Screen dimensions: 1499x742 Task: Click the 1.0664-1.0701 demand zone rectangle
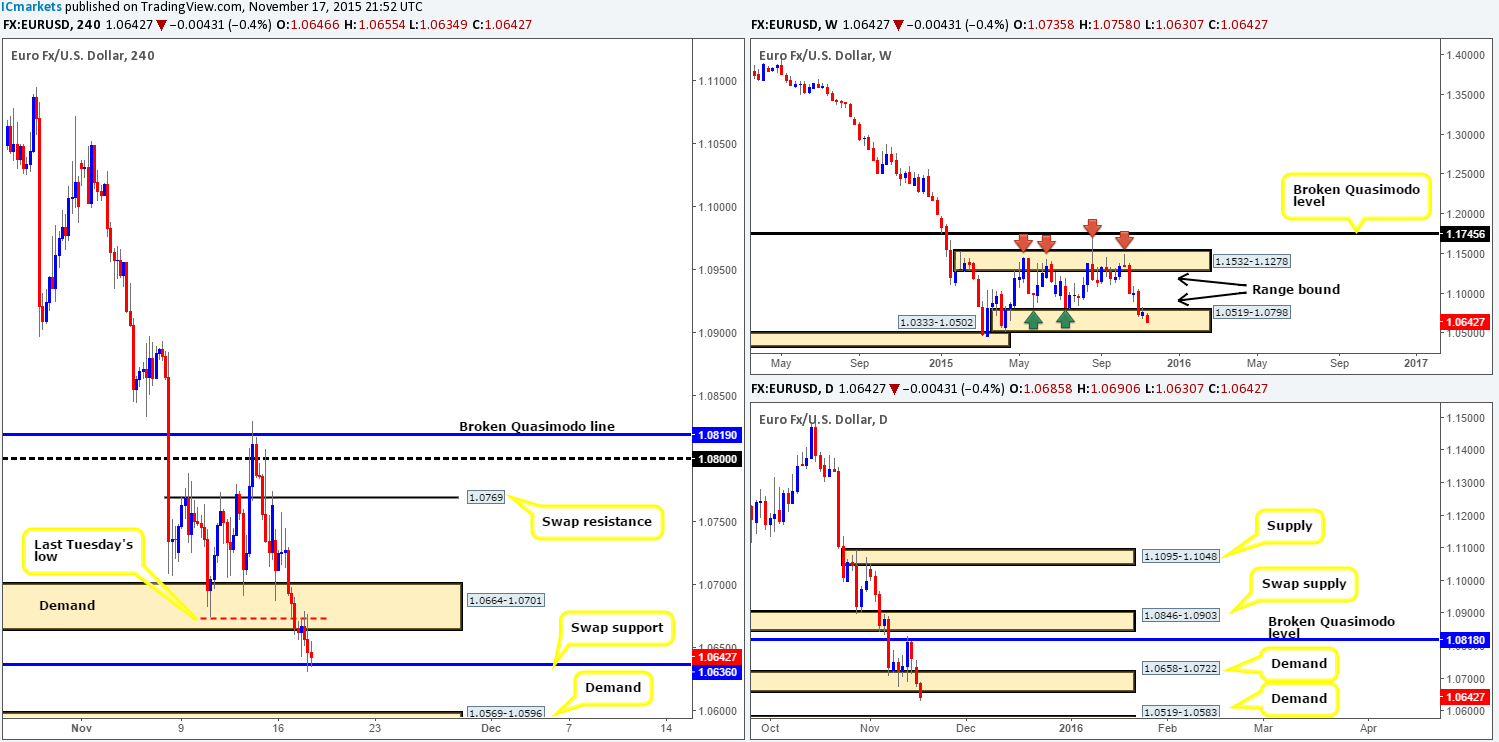pos(232,606)
